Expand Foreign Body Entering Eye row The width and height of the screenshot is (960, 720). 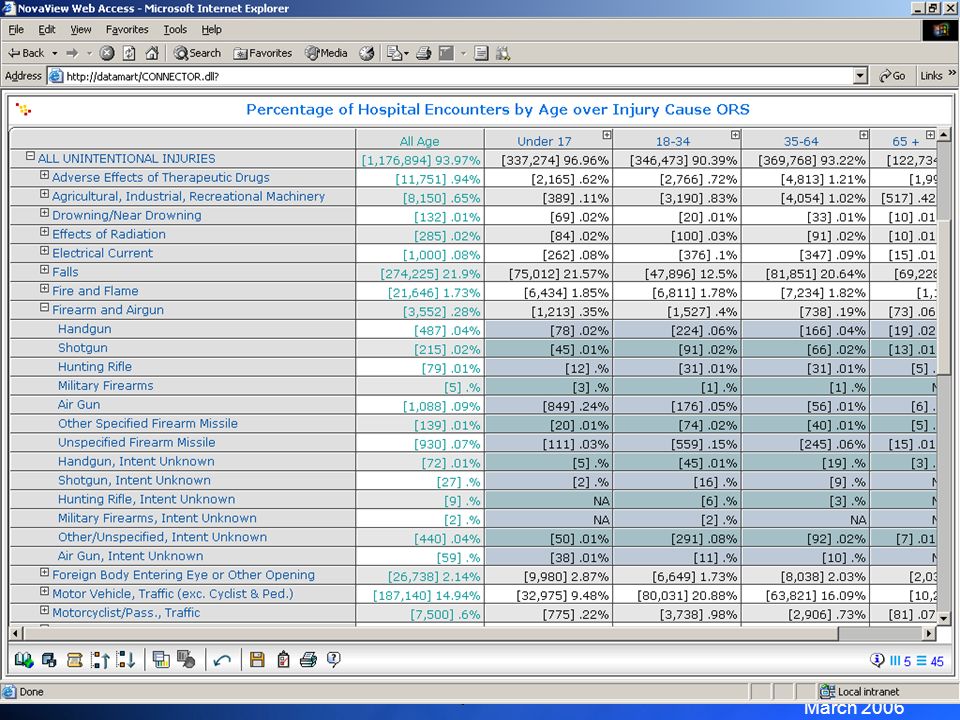[x=44, y=572]
